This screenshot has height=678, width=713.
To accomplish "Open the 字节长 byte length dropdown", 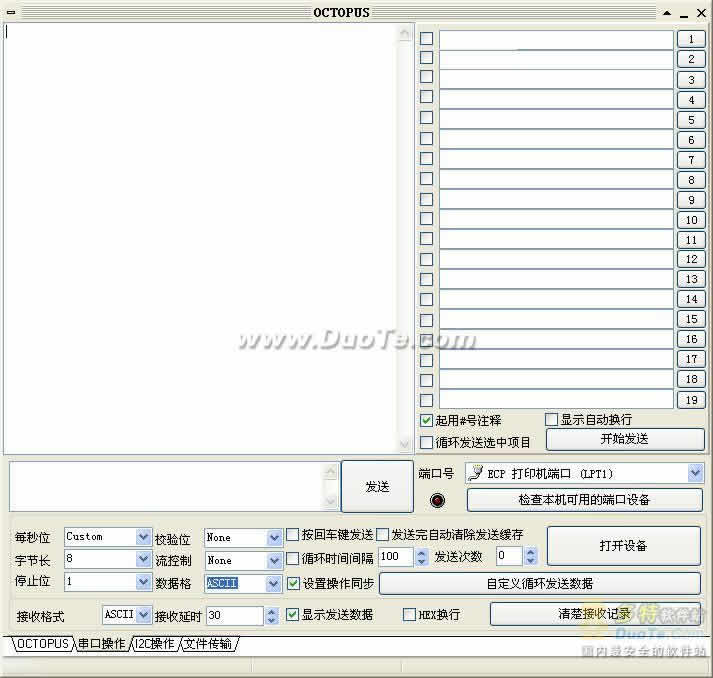I will point(143,559).
